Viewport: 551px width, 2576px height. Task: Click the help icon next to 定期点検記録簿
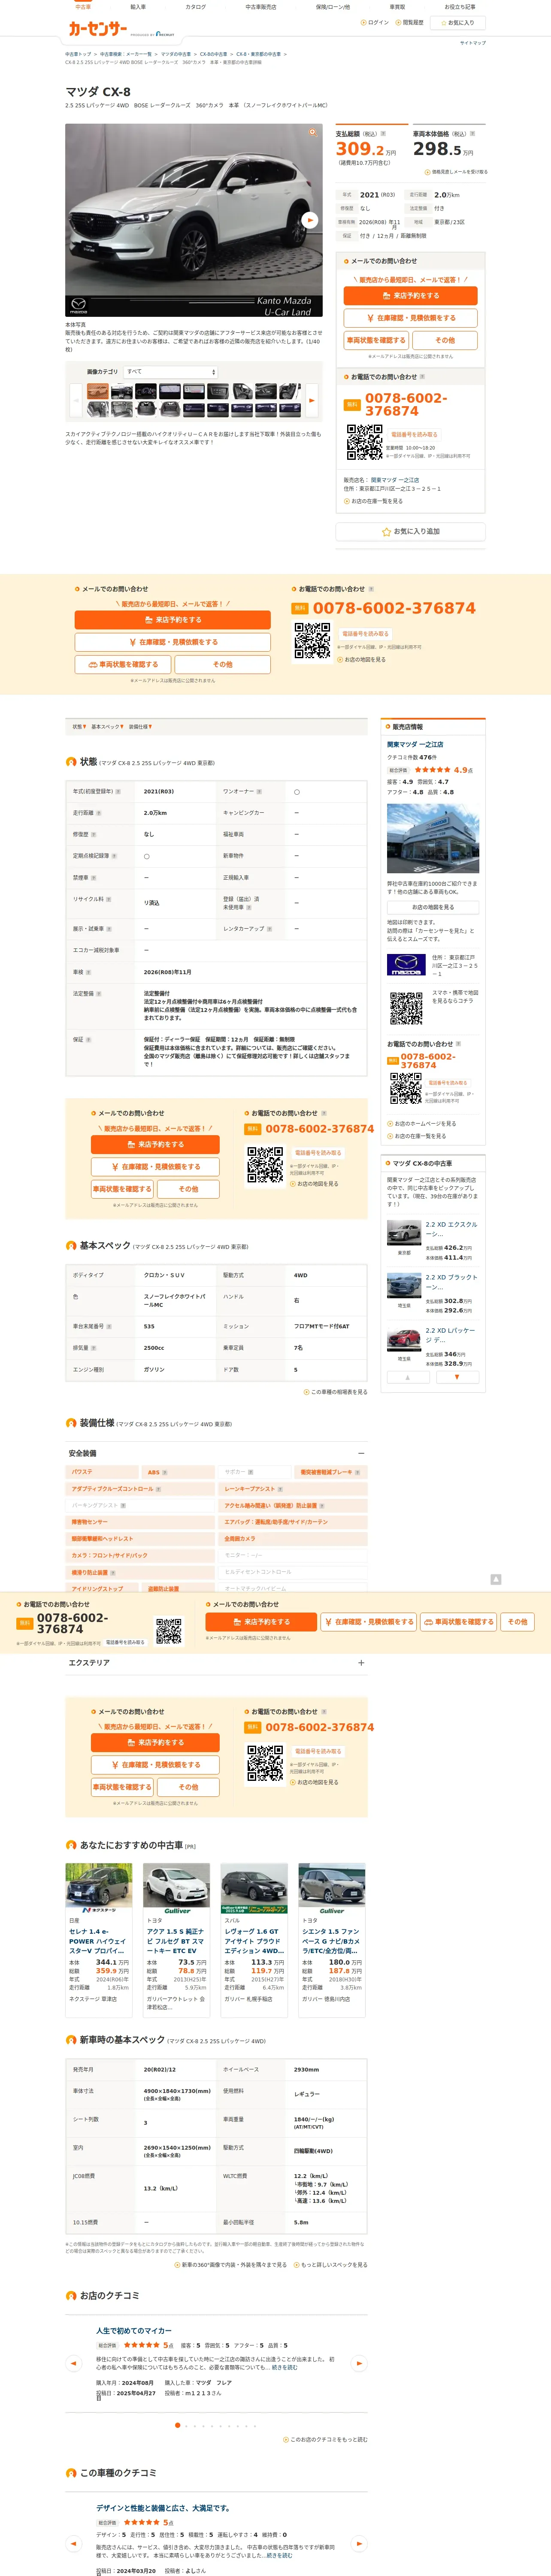[114, 856]
